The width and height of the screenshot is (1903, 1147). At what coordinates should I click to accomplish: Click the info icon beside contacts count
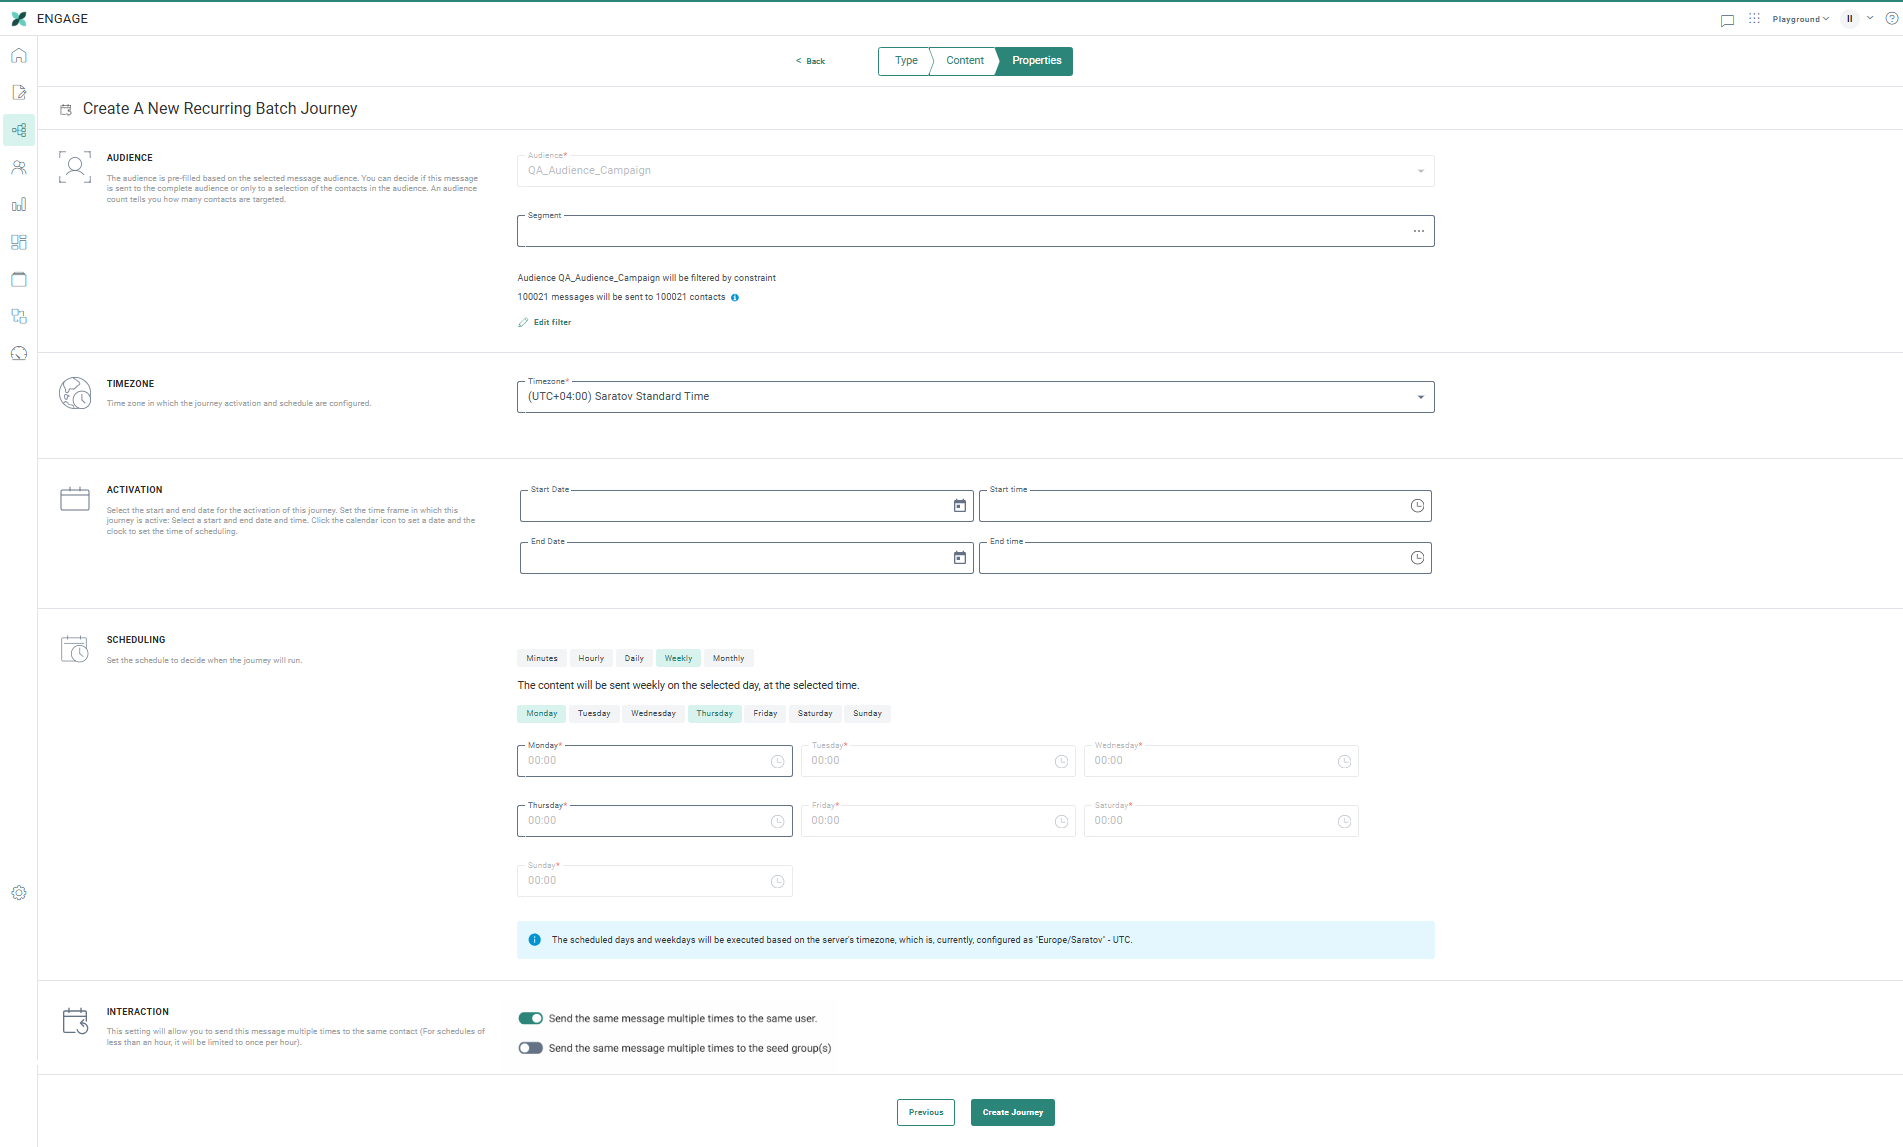(735, 298)
